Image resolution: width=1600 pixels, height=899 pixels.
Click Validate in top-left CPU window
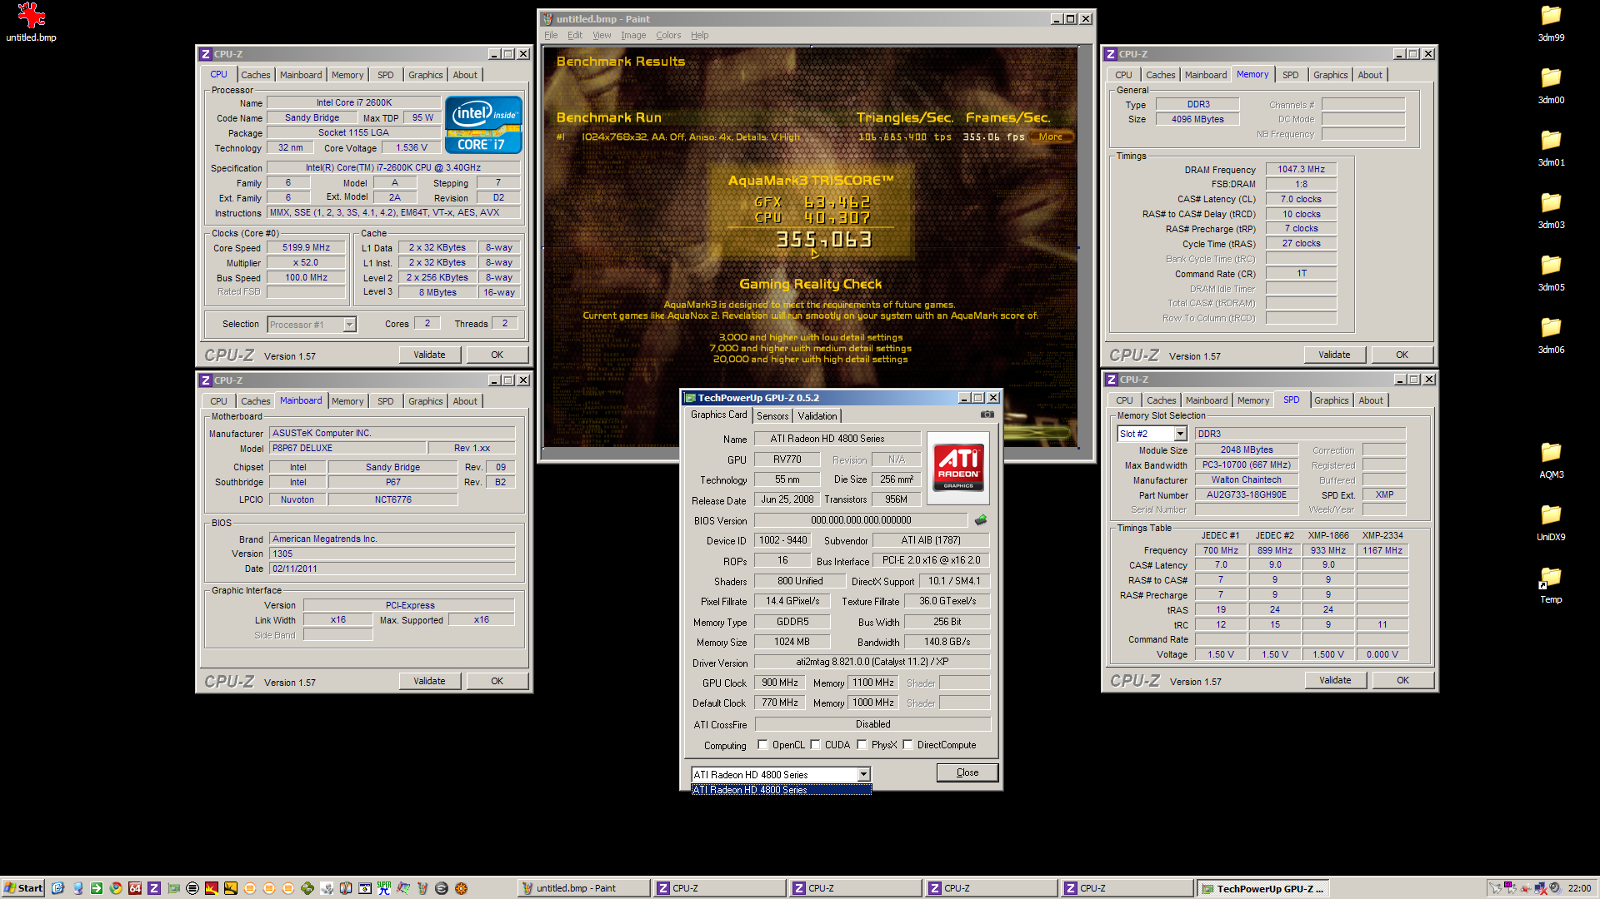(429, 355)
